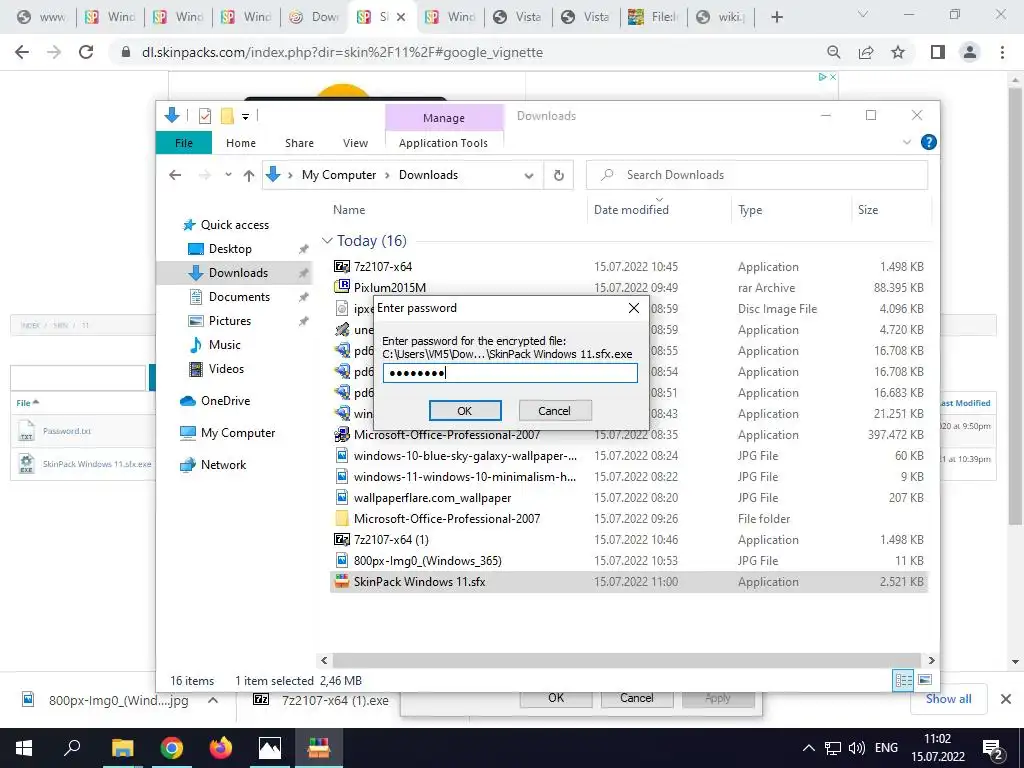Image resolution: width=1024 pixels, height=768 pixels.
Task: Click the horizontal scrollbar in Explorer
Action: point(626,660)
